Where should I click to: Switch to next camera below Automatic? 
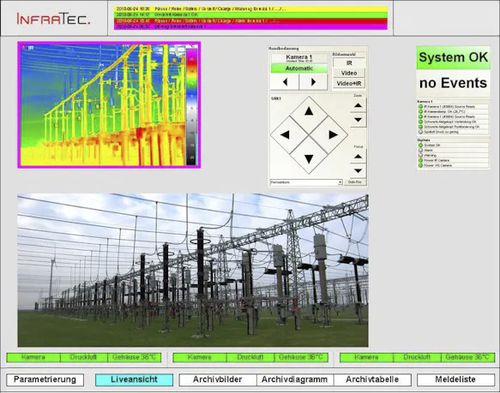pyautogui.click(x=313, y=82)
